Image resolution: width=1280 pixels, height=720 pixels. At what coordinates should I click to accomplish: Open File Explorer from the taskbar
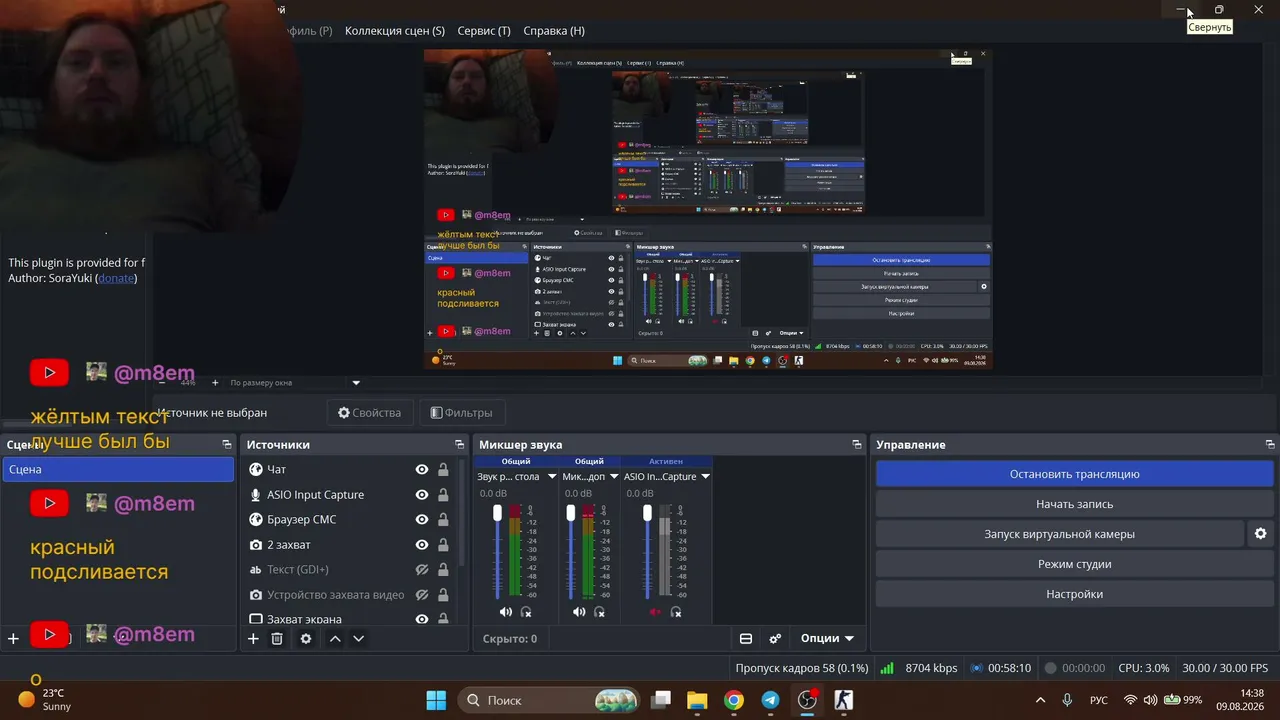(697, 700)
